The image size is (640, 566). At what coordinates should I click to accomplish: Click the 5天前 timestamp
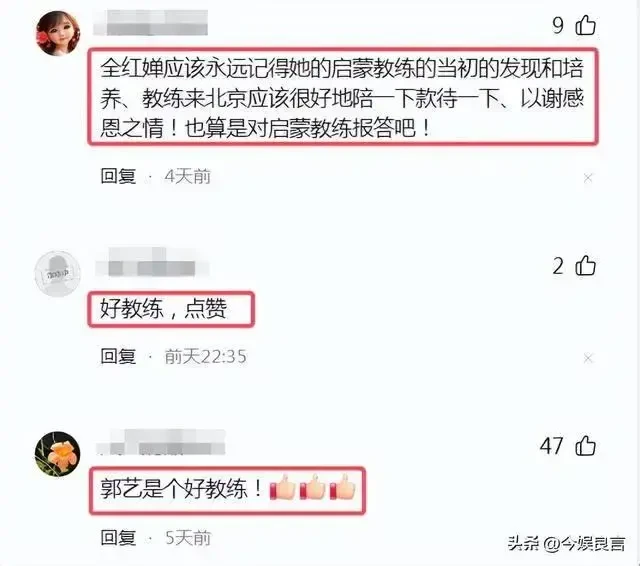pos(188,538)
